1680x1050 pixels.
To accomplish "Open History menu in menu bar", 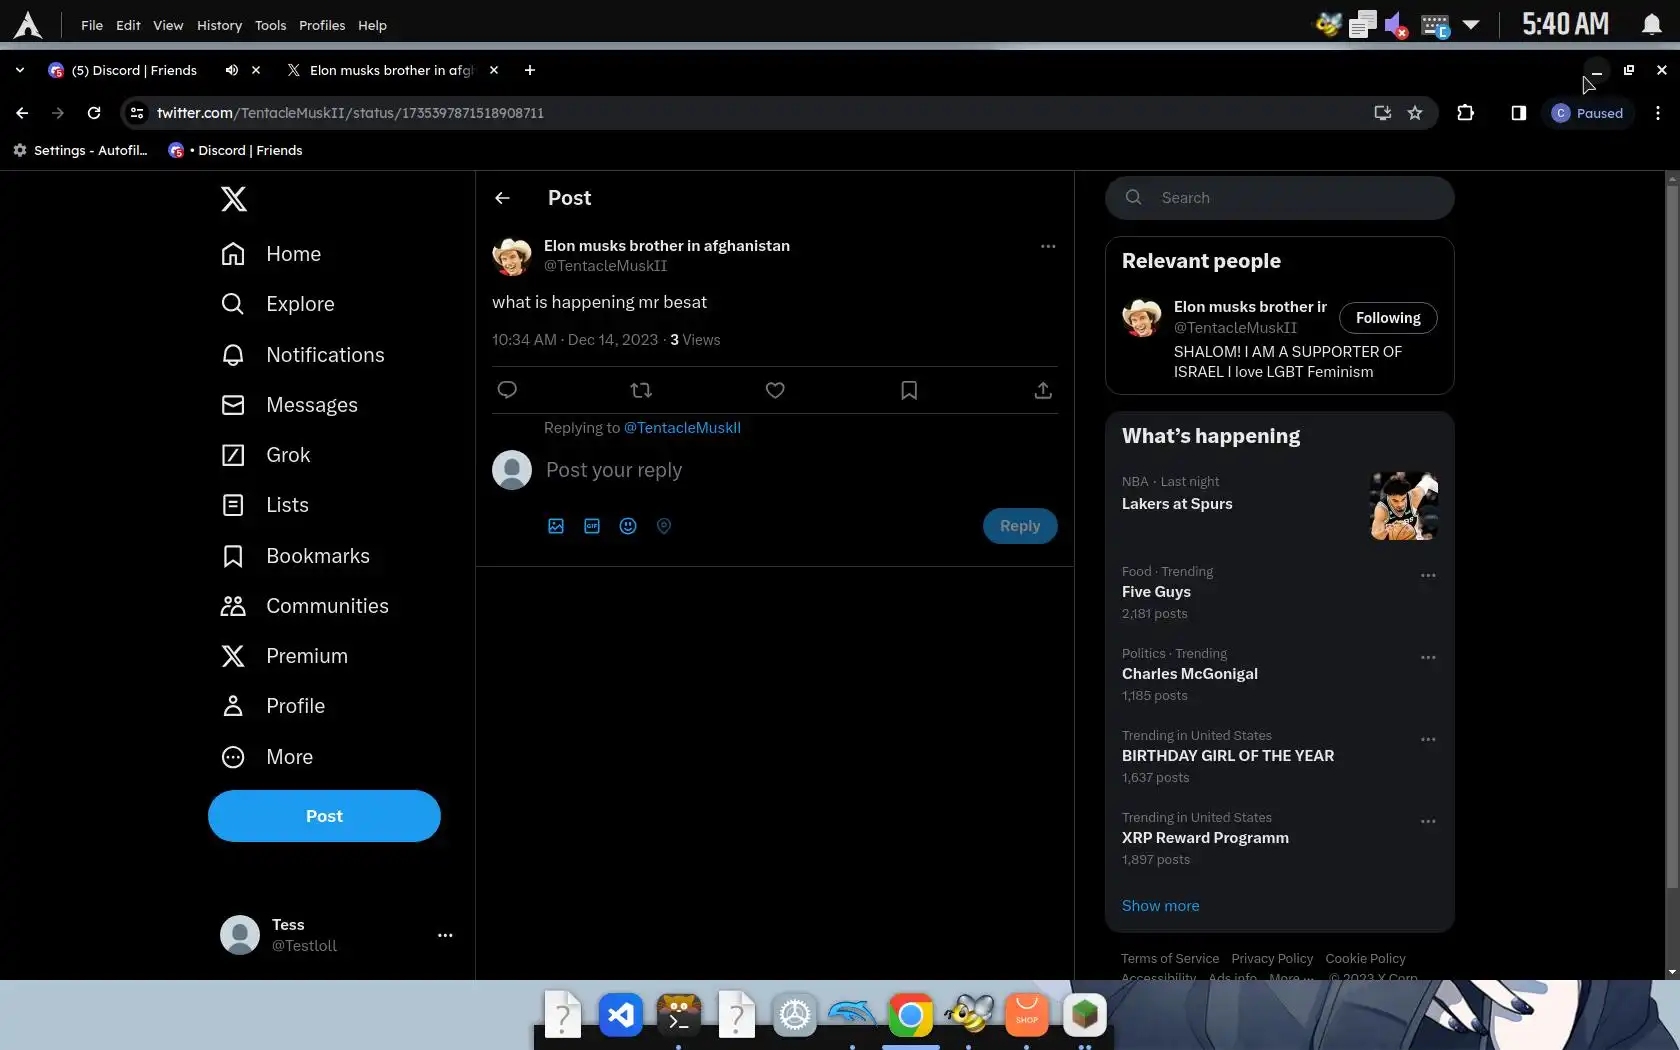I will tap(219, 25).
